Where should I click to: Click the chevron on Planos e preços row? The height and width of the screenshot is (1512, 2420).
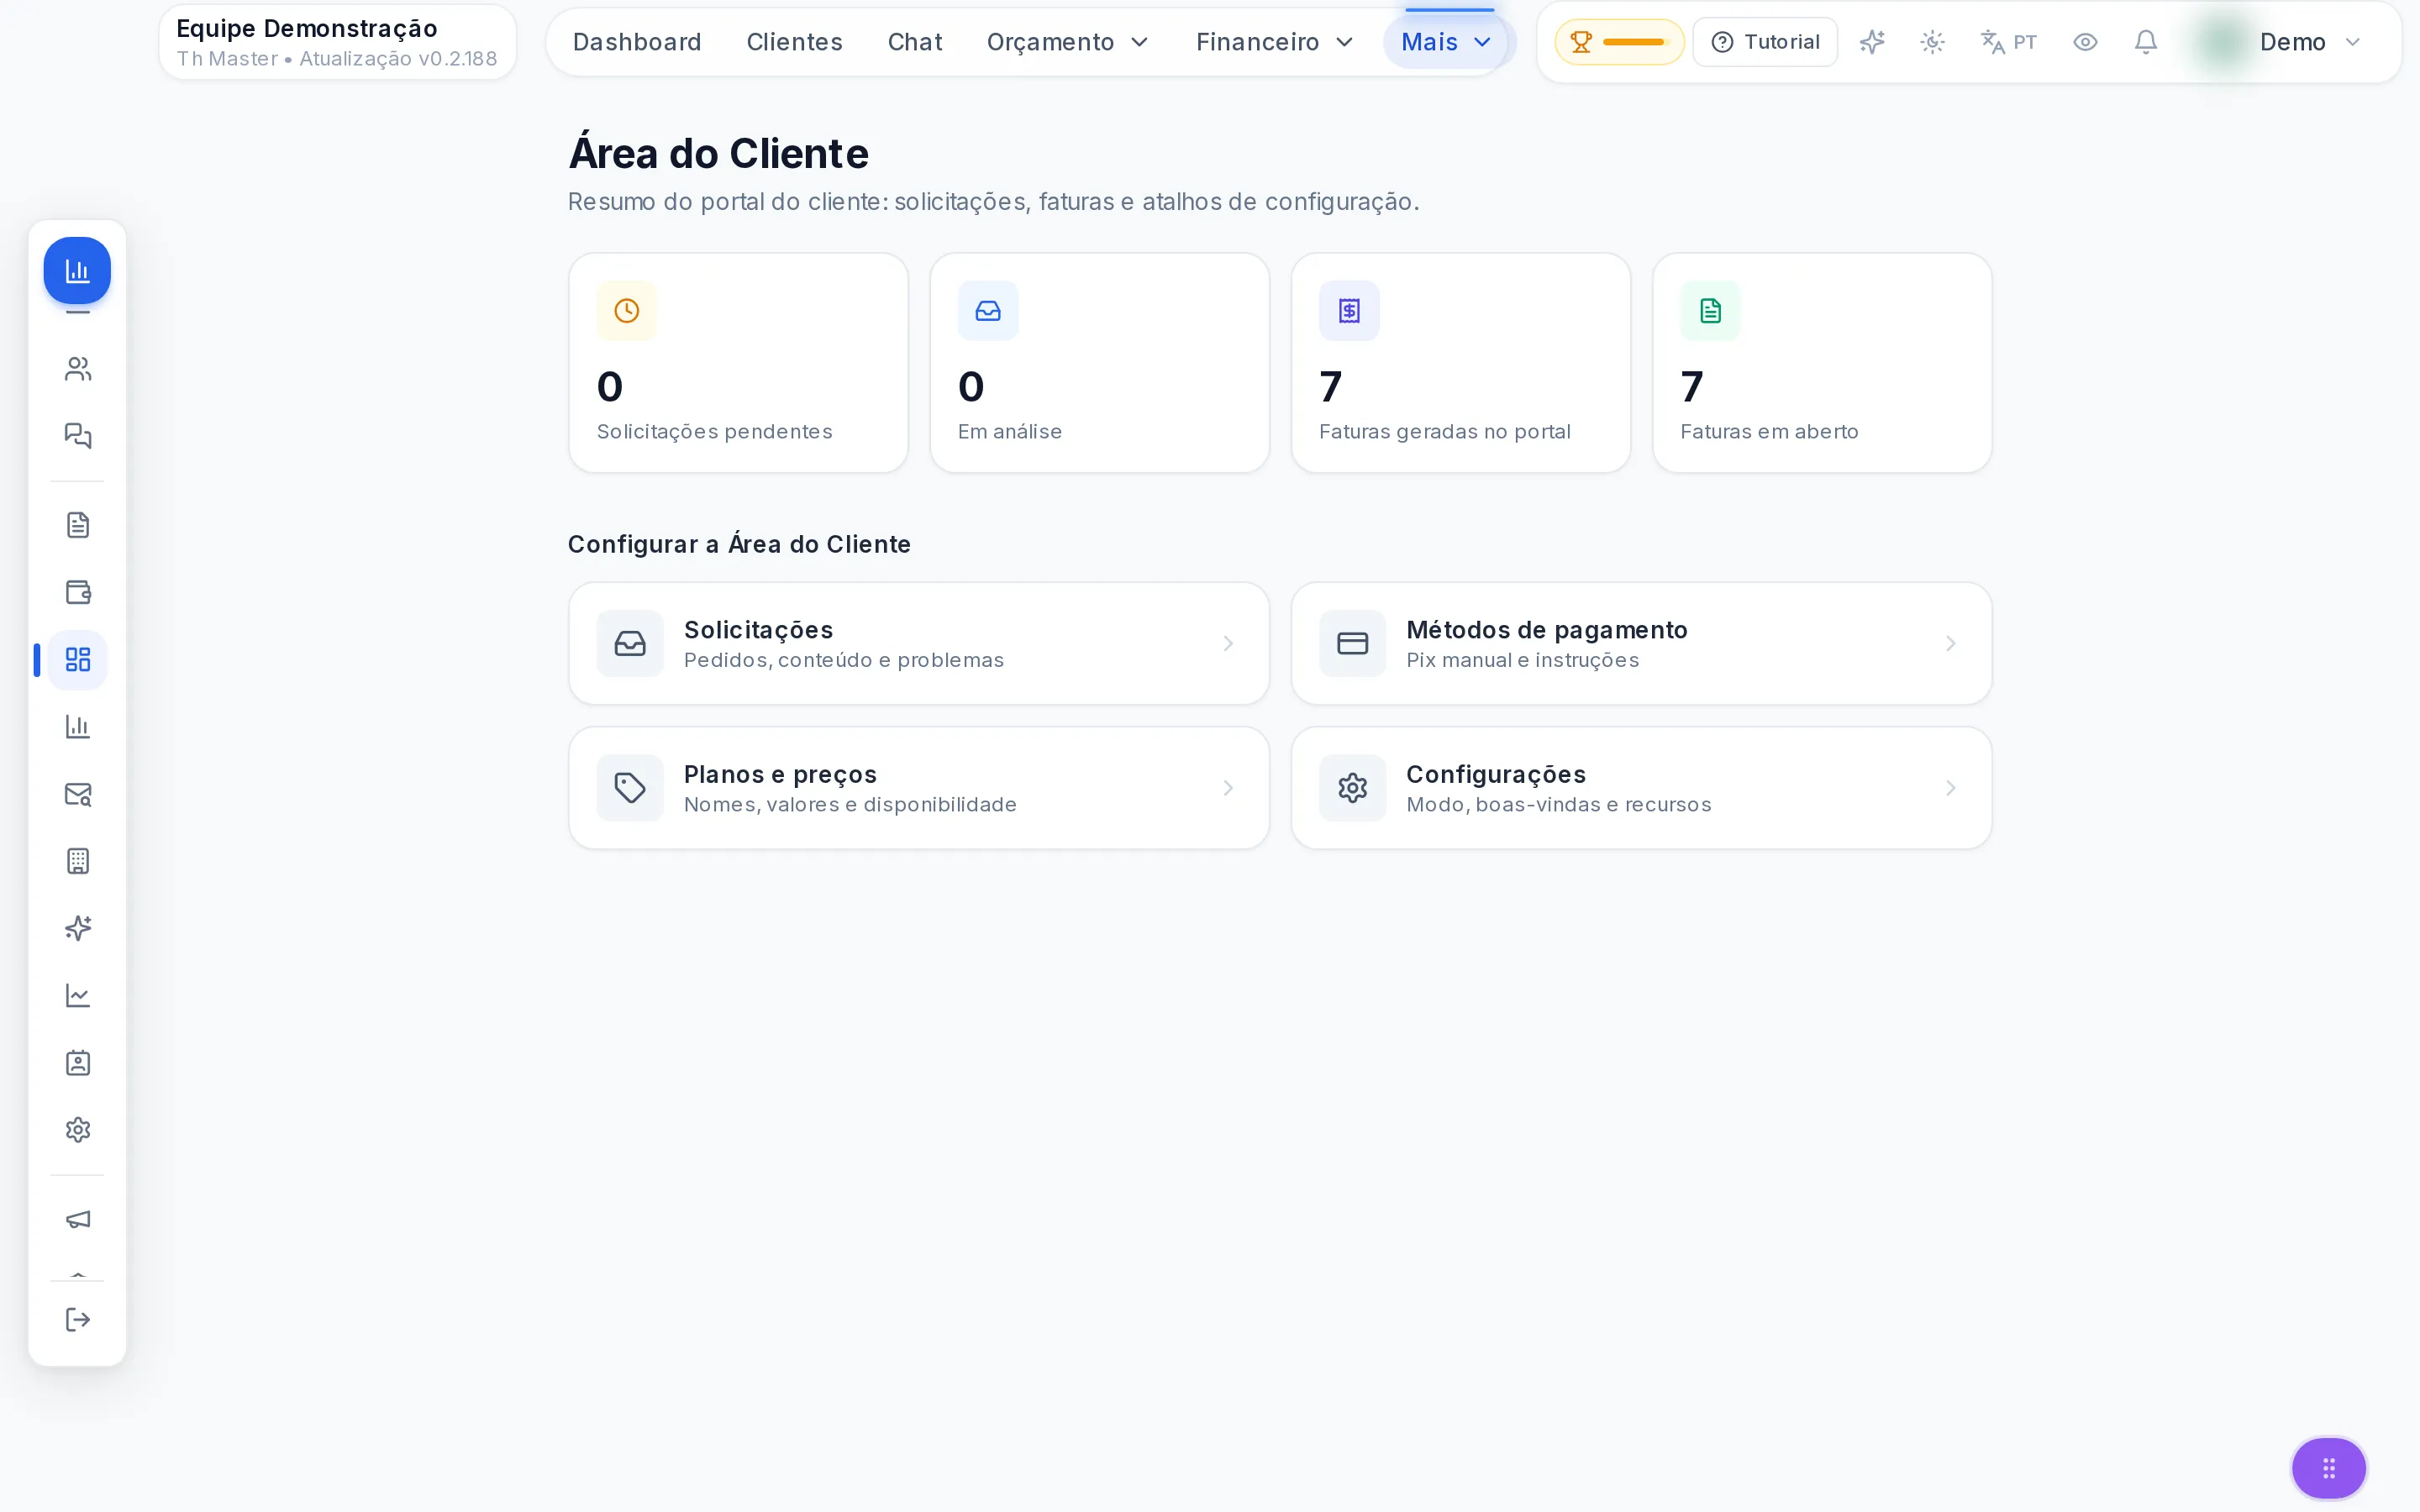point(1228,788)
